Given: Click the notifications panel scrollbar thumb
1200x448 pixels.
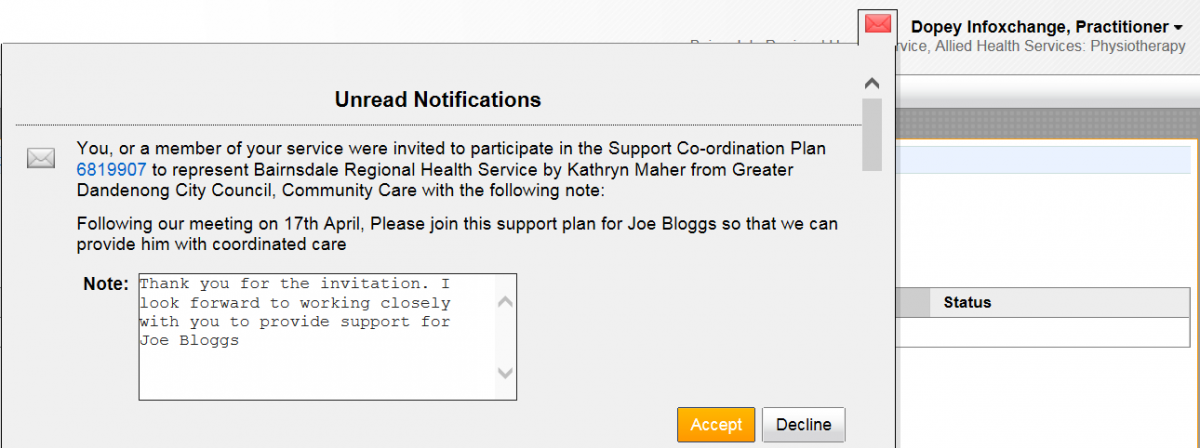Looking at the screenshot, I should (x=871, y=134).
